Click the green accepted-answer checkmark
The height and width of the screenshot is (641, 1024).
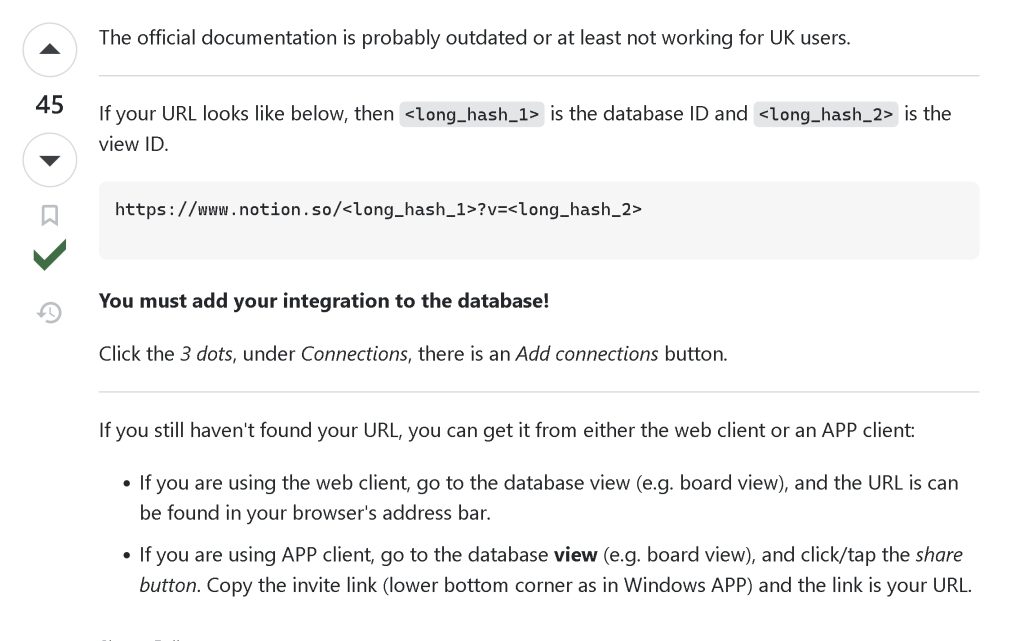coord(50,255)
